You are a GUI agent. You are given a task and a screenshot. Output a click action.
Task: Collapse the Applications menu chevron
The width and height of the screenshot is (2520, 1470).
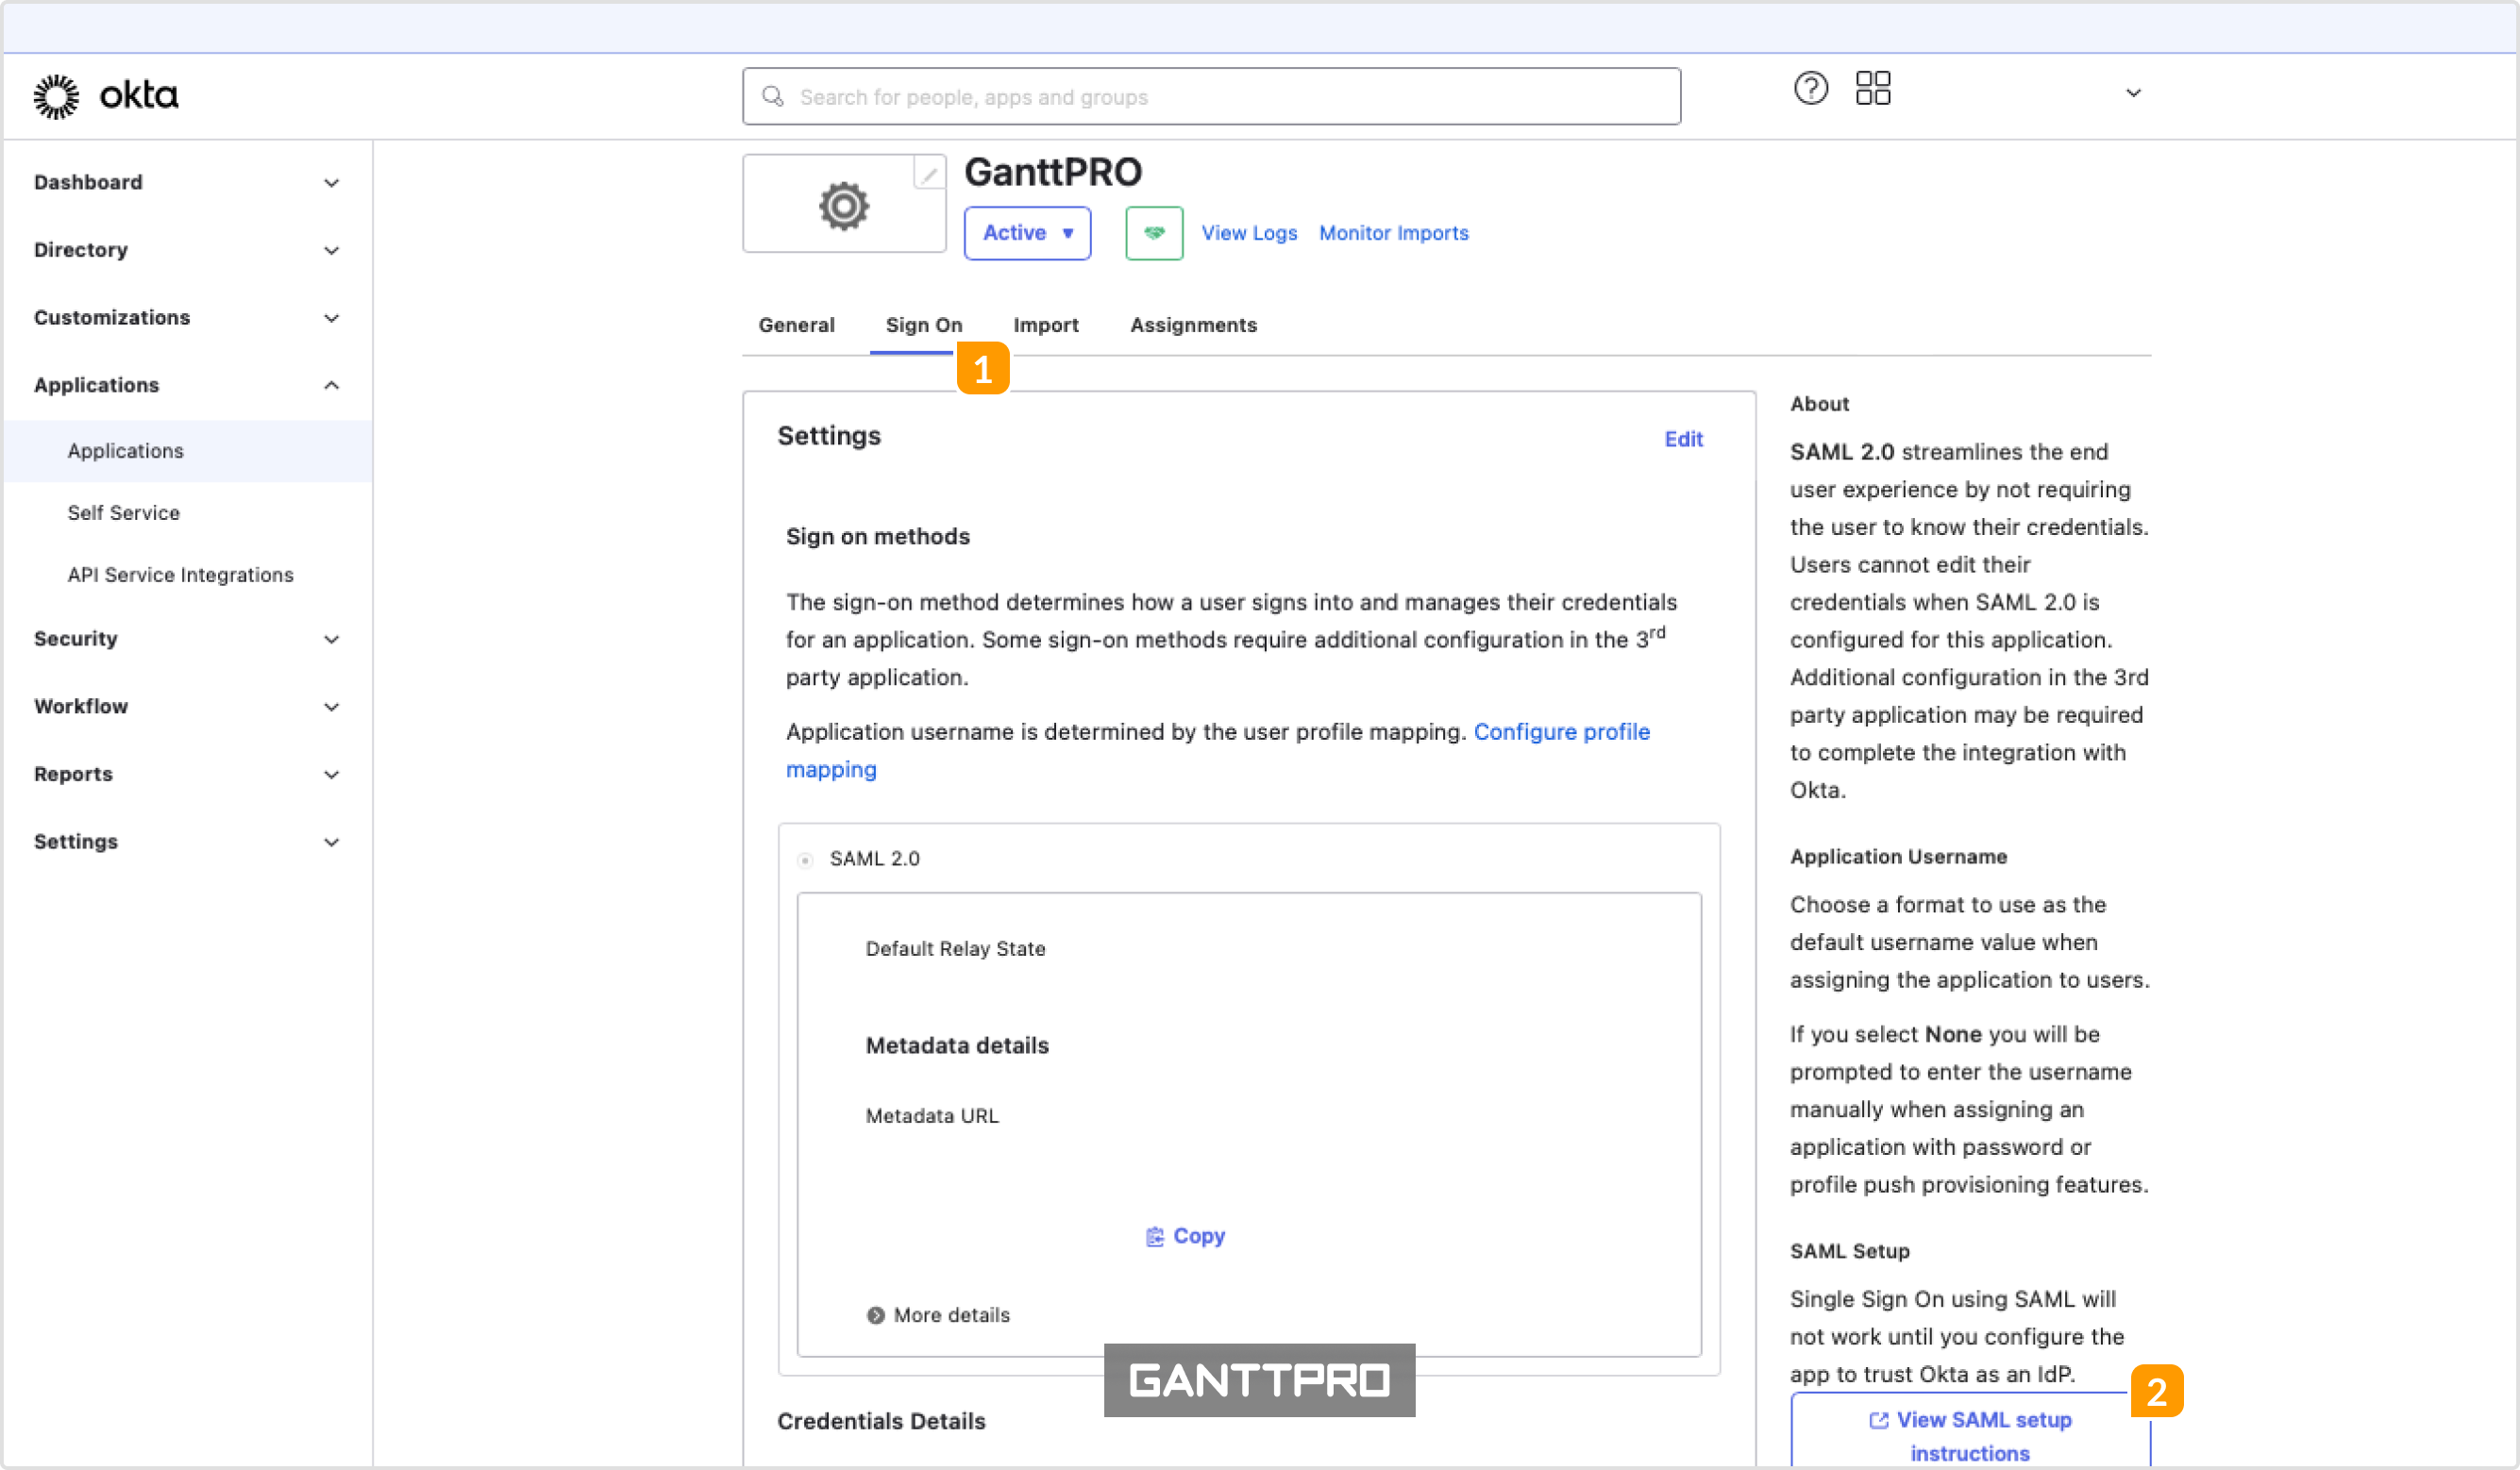[x=331, y=386]
